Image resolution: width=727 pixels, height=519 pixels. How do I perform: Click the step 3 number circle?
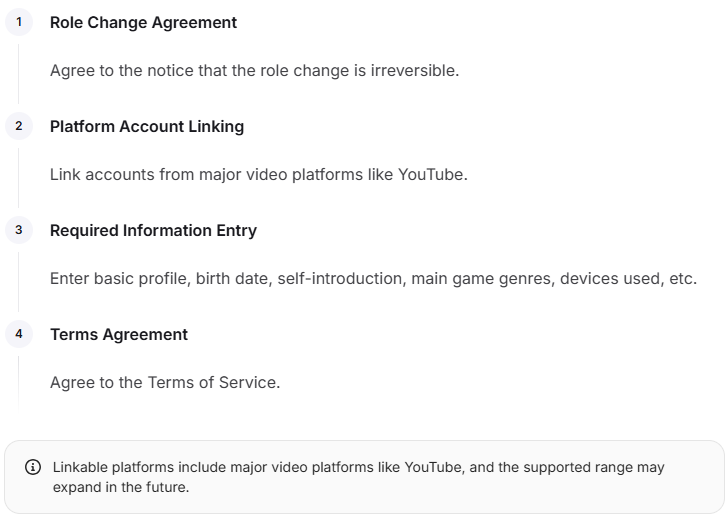(x=19, y=230)
